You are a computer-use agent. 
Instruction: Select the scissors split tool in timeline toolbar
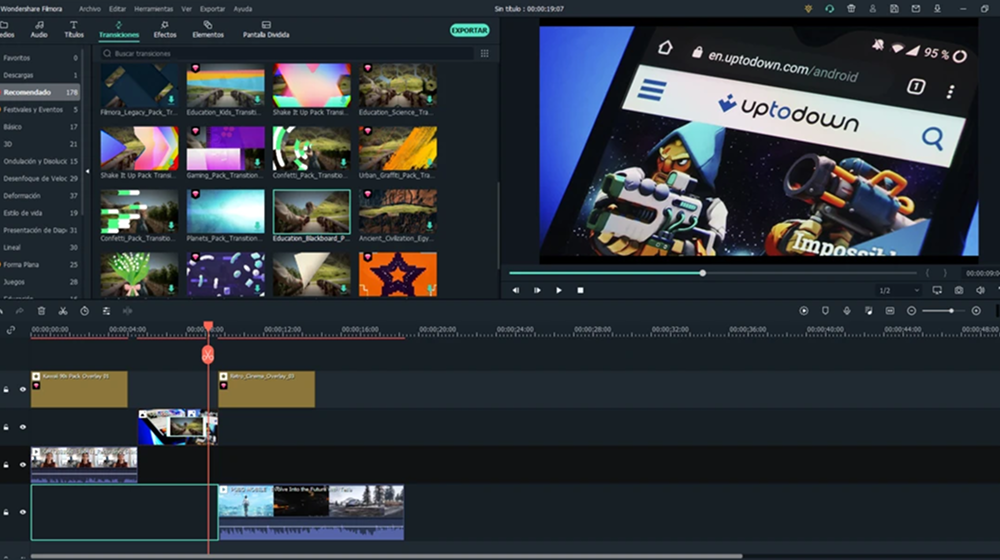pos(62,311)
